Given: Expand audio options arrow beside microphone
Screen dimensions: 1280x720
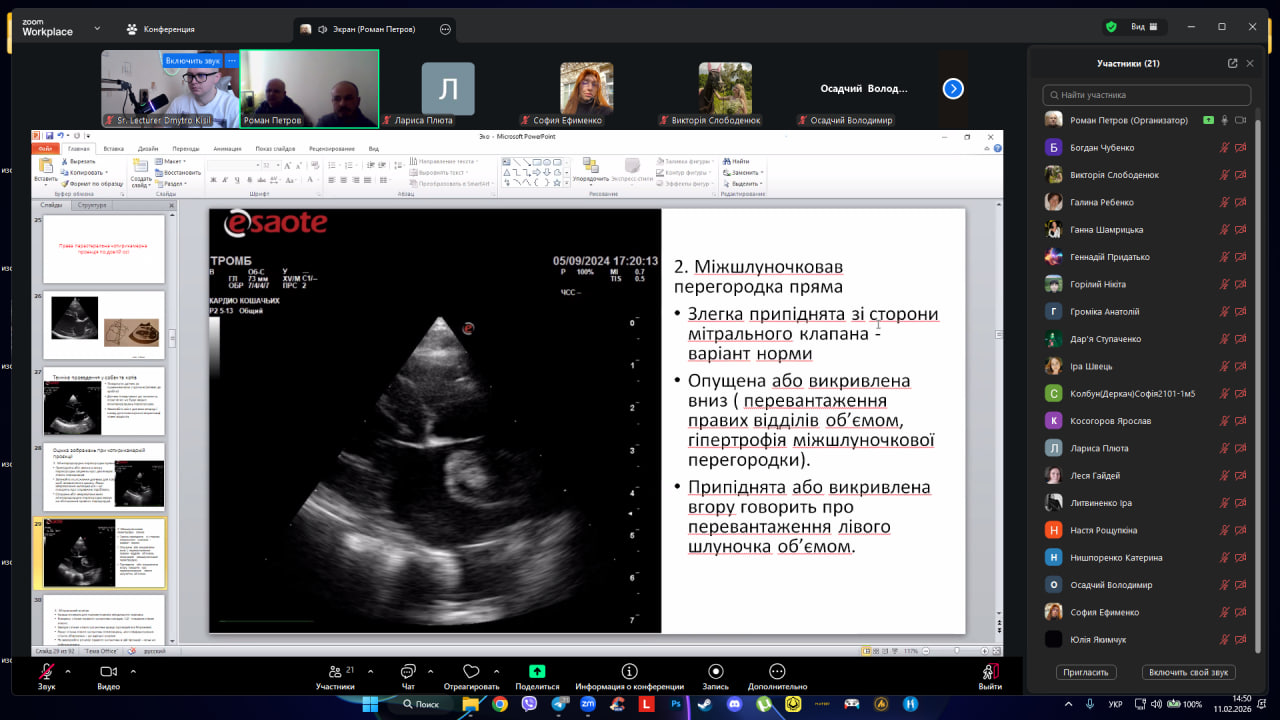Looking at the screenshot, I should (x=68, y=671).
